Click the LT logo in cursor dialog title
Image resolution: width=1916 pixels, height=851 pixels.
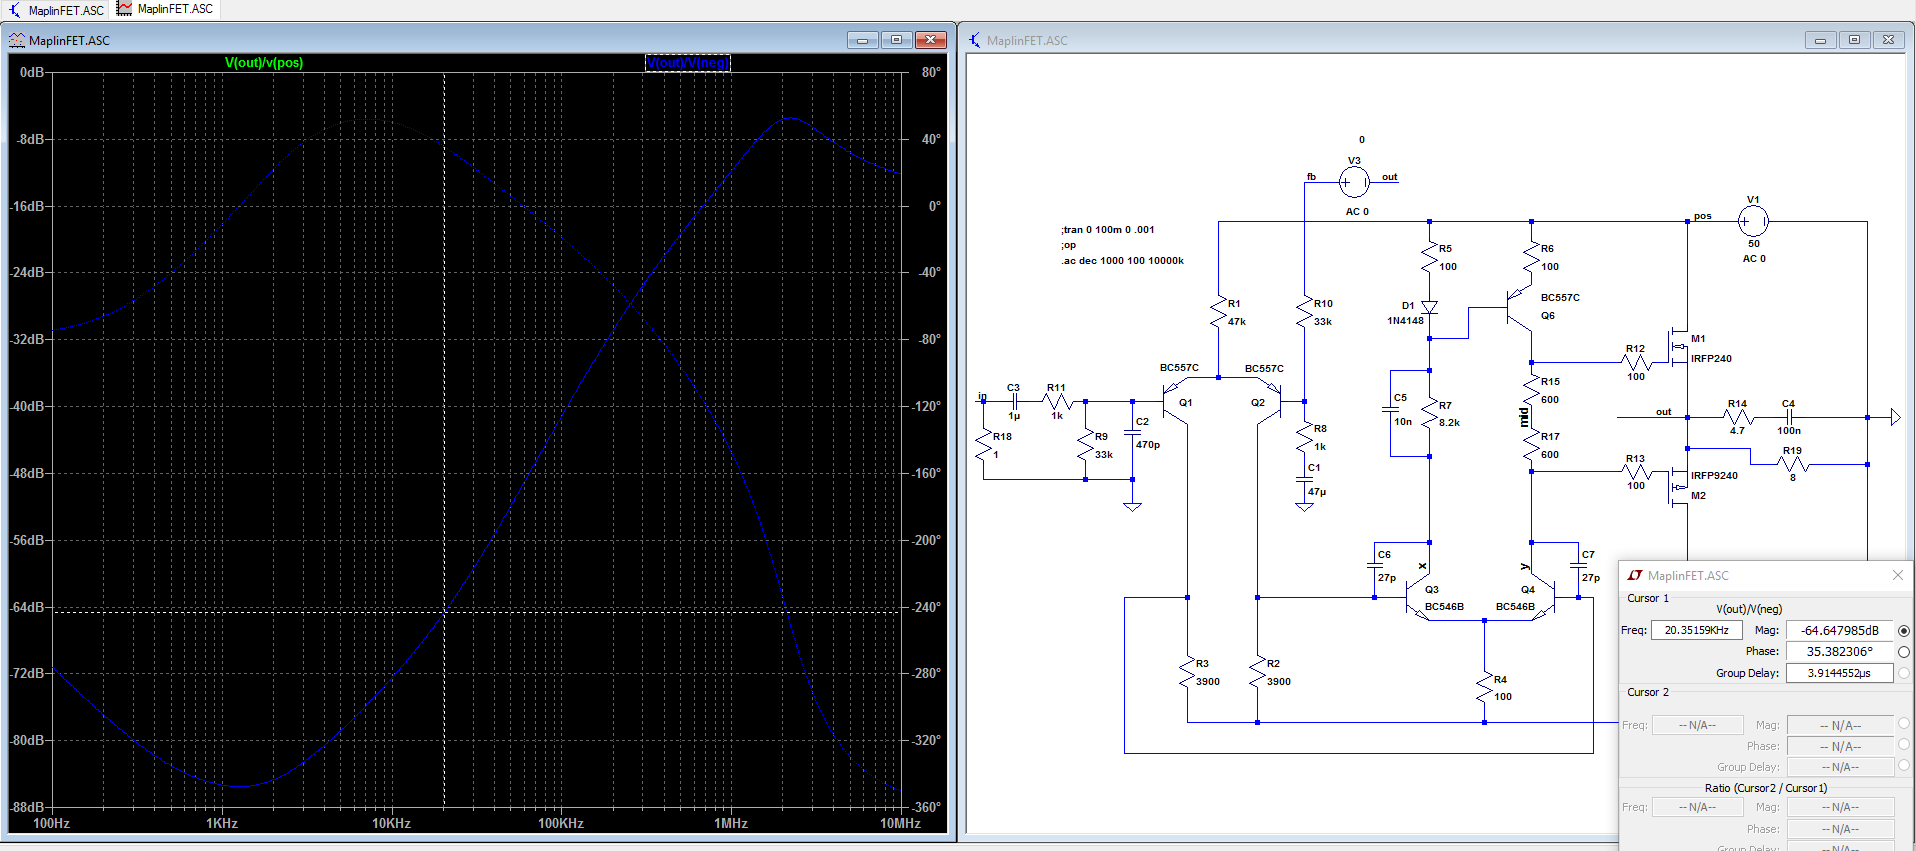[1635, 575]
